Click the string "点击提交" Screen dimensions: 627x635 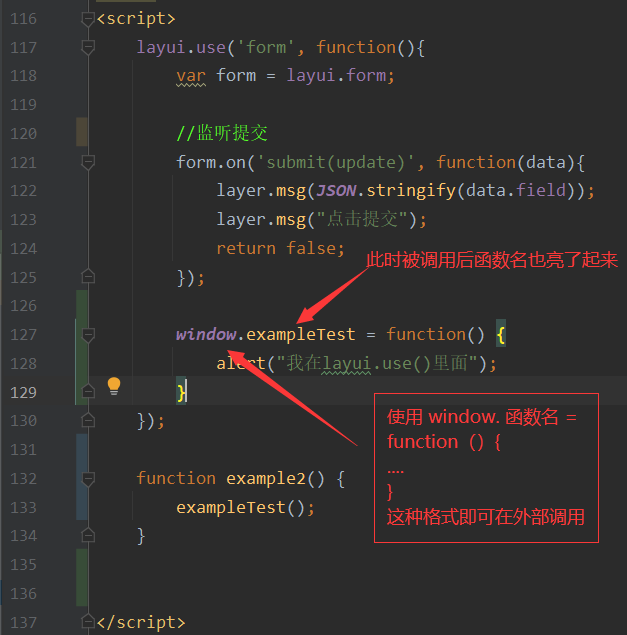point(362,219)
